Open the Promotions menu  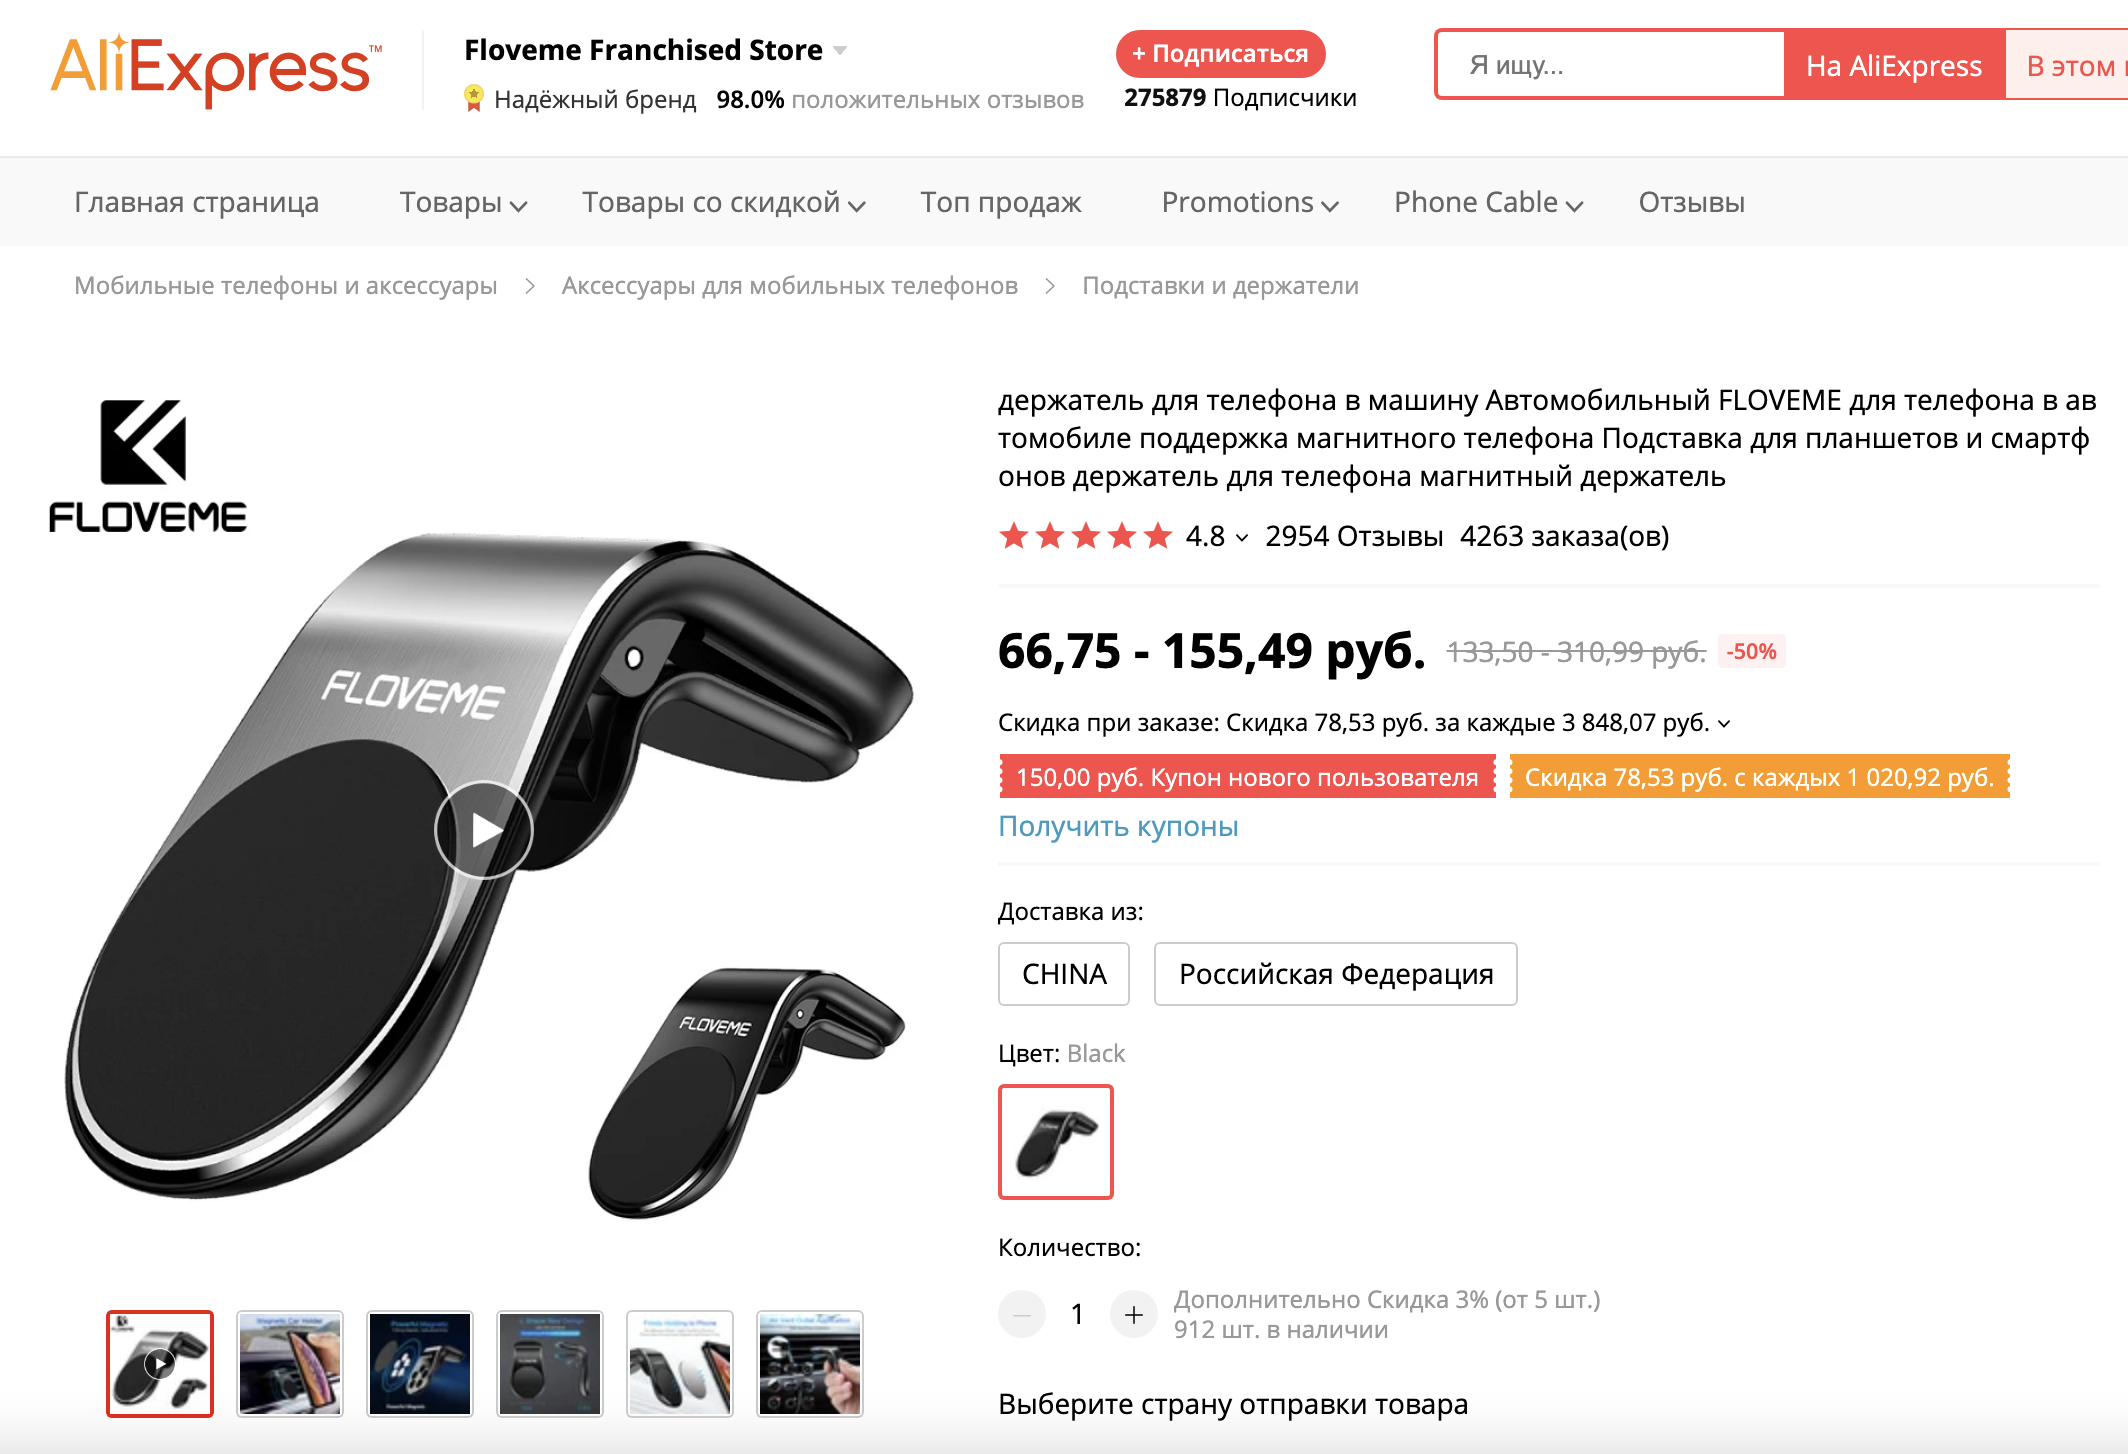click(1250, 203)
